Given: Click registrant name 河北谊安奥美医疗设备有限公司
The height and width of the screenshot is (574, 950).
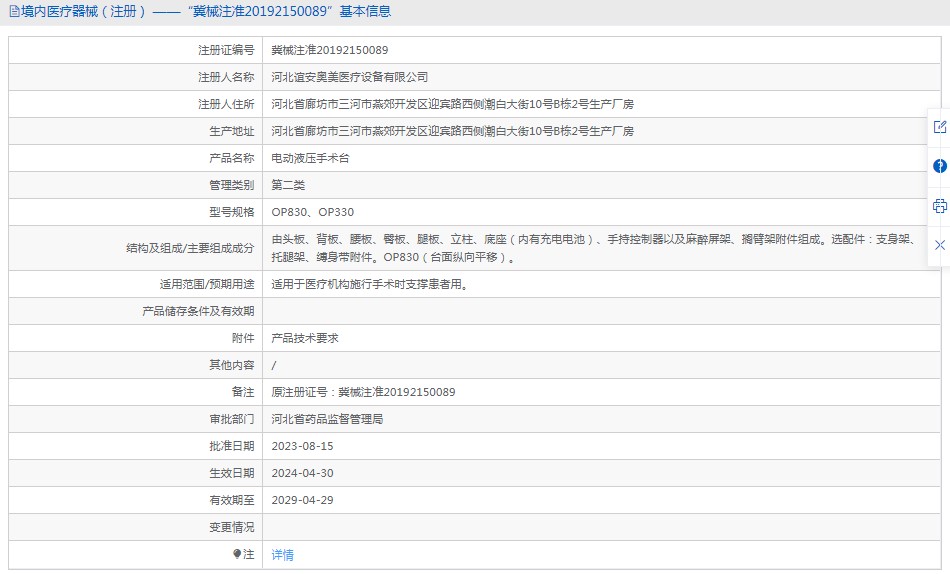Looking at the screenshot, I should point(350,77).
